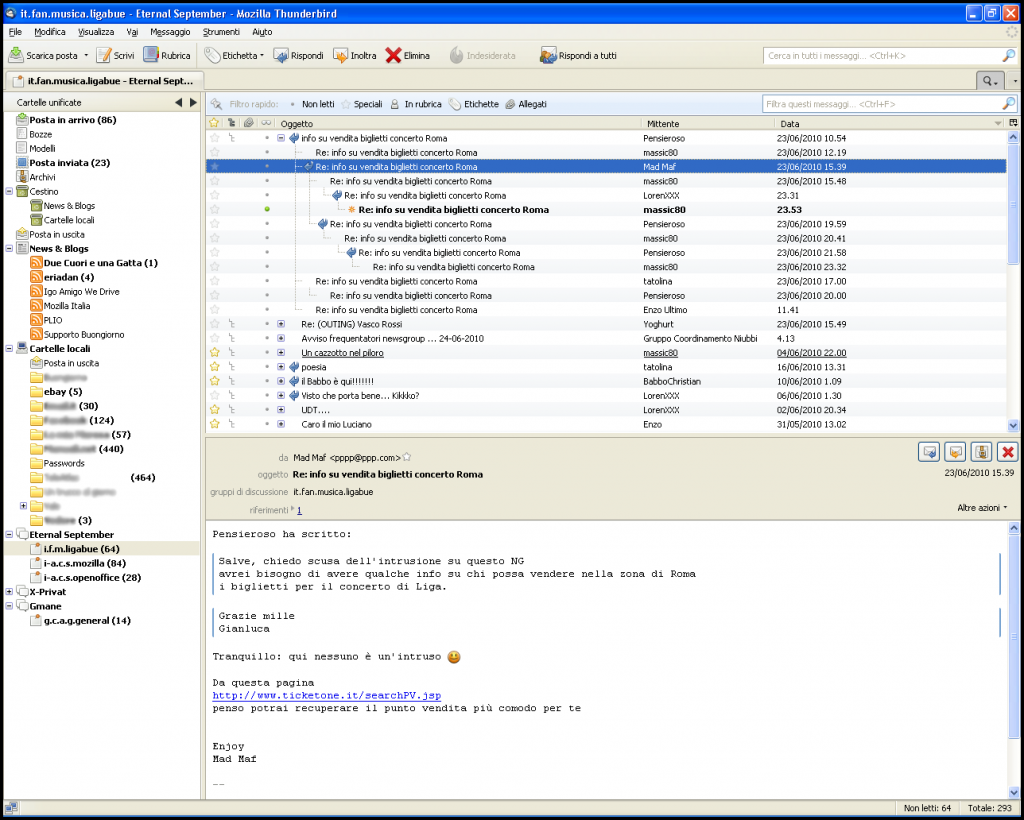Sort by the Data column header

pos(889,123)
